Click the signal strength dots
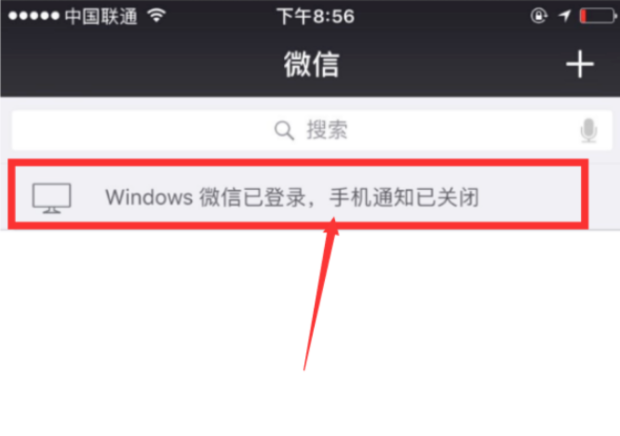Screen dimensions: 620x436 click(34, 16)
